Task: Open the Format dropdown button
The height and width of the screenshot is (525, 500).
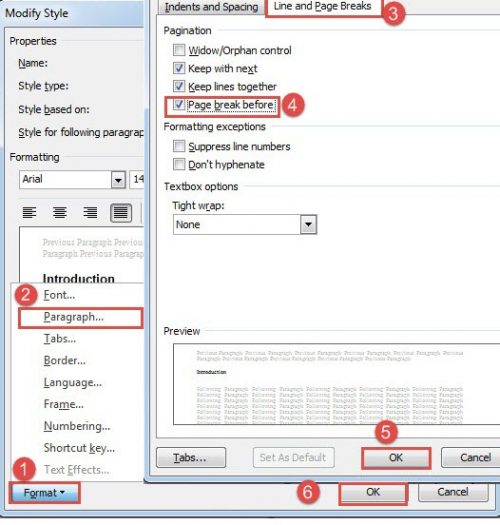Action: click(x=45, y=493)
